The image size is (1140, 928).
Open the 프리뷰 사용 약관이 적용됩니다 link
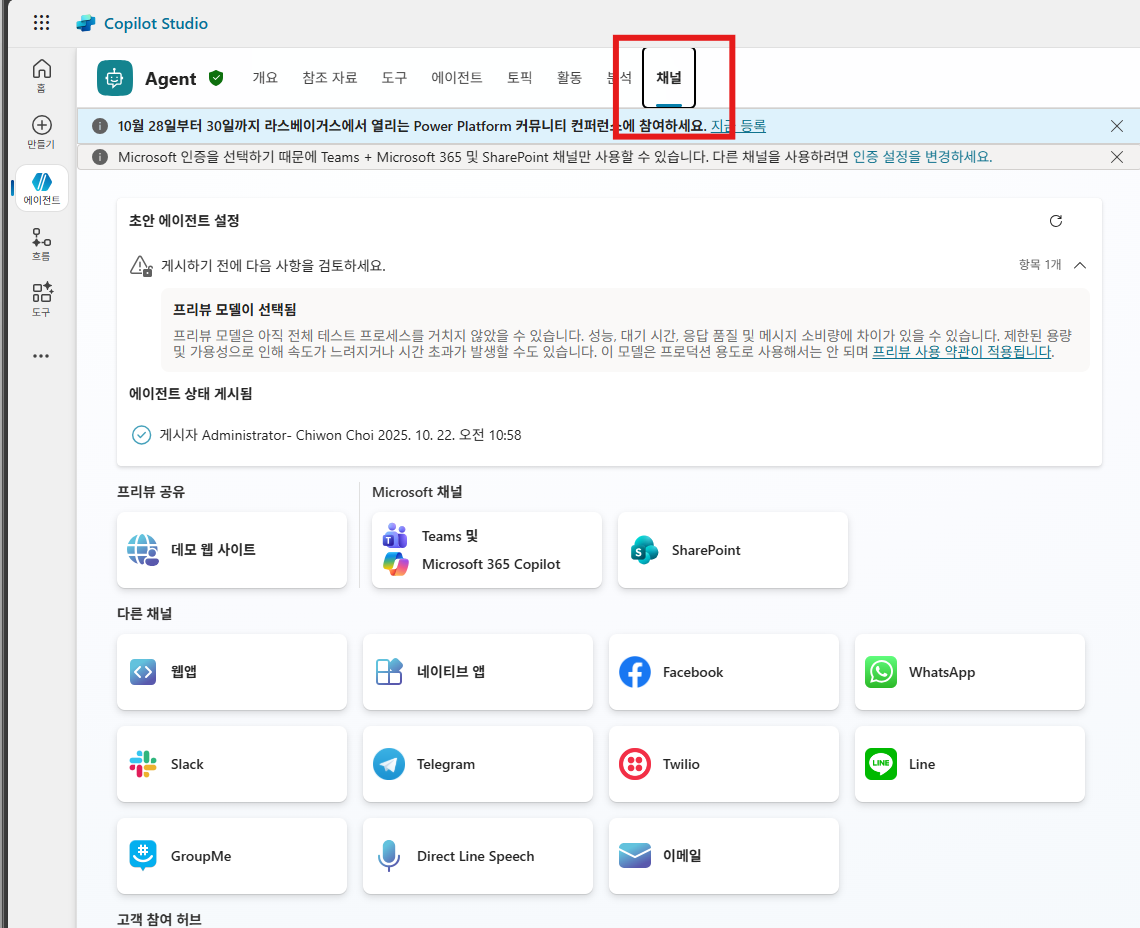962,352
